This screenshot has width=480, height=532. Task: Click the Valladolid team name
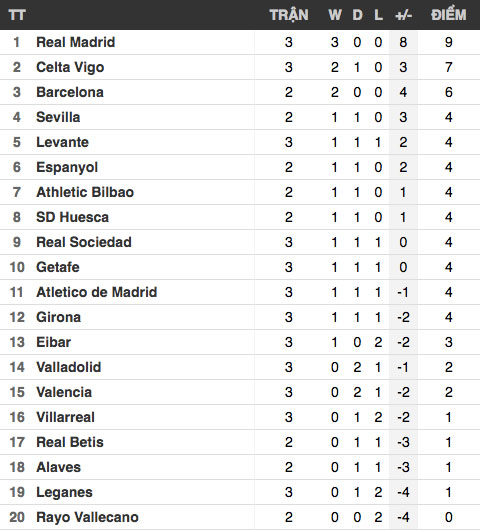click(x=69, y=367)
